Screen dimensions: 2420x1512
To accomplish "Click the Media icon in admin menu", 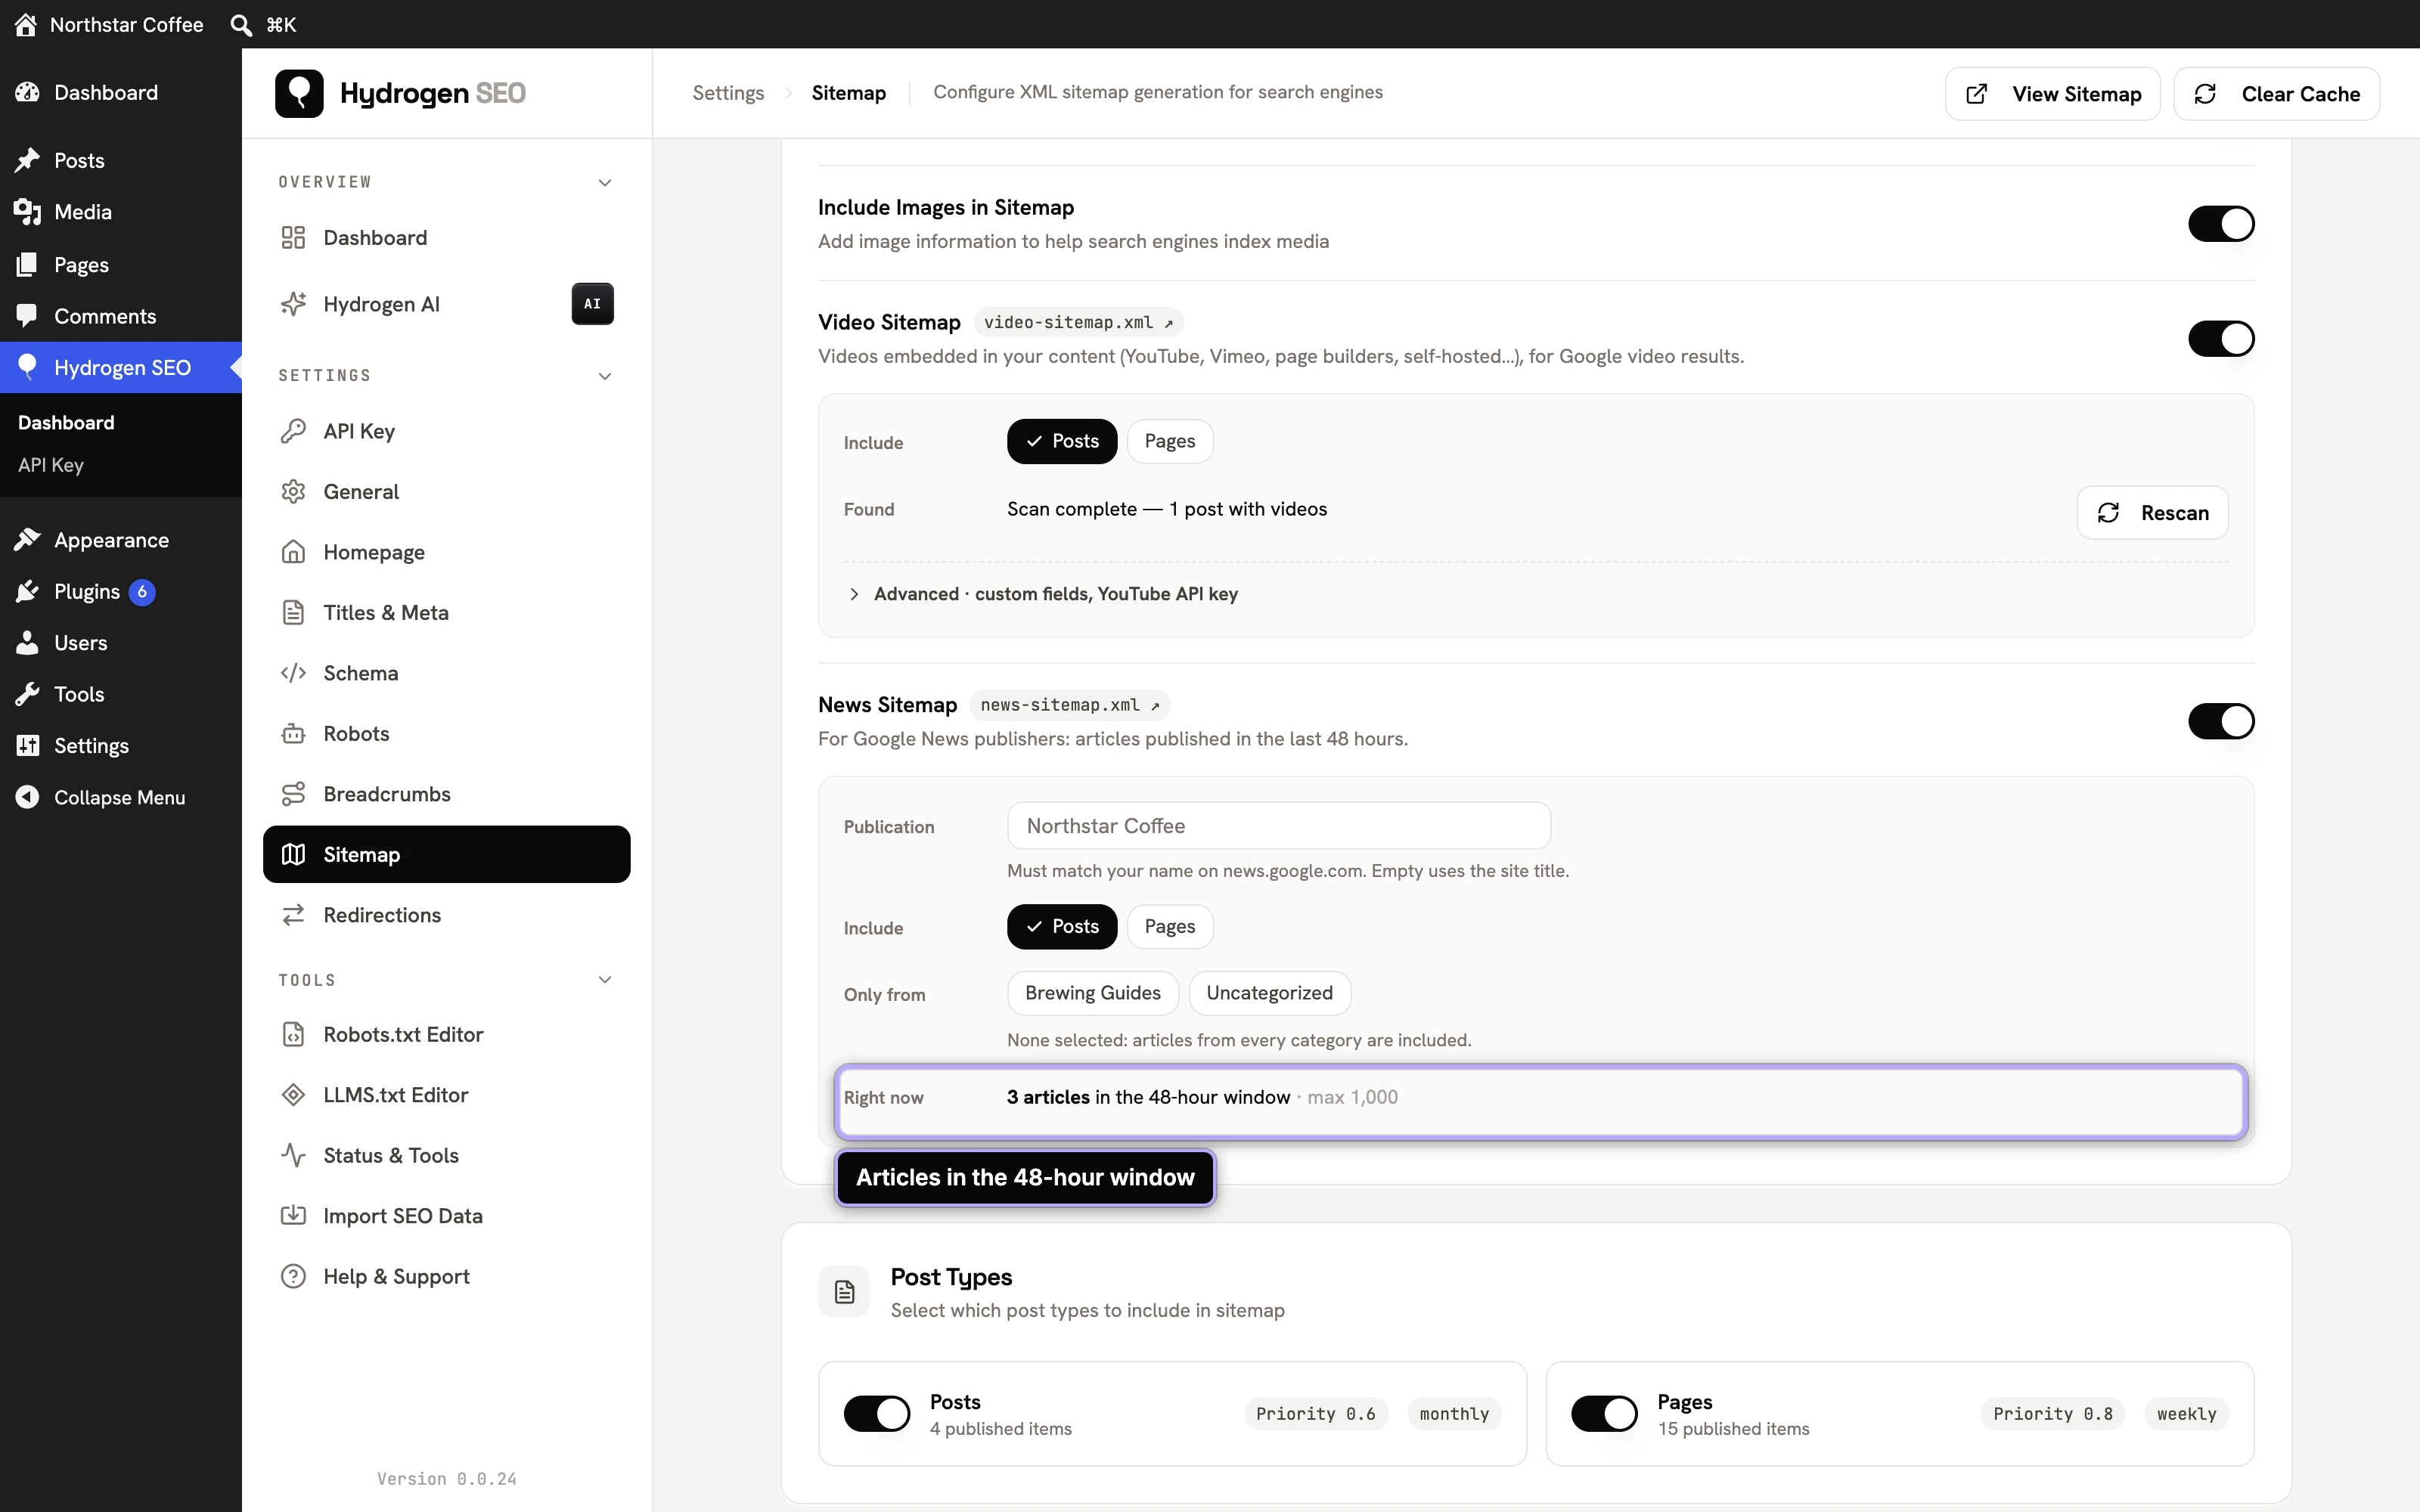I will coord(27,212).
